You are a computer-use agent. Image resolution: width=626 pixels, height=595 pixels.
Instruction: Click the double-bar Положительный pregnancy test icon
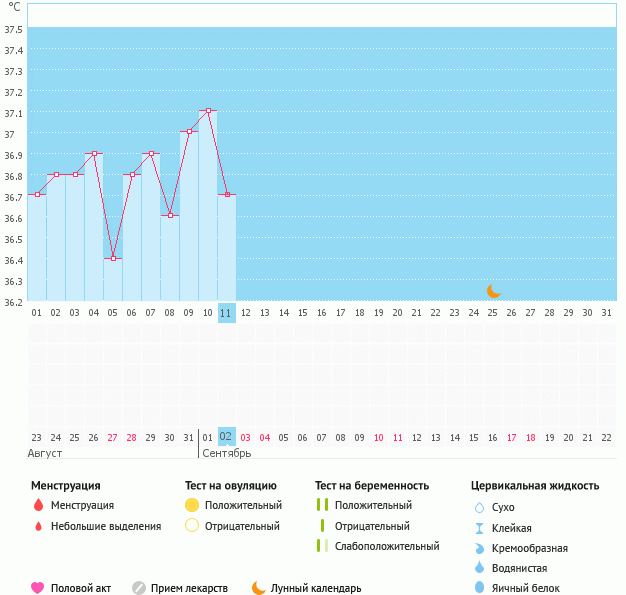pyautogui.click(x=322, y=506)
